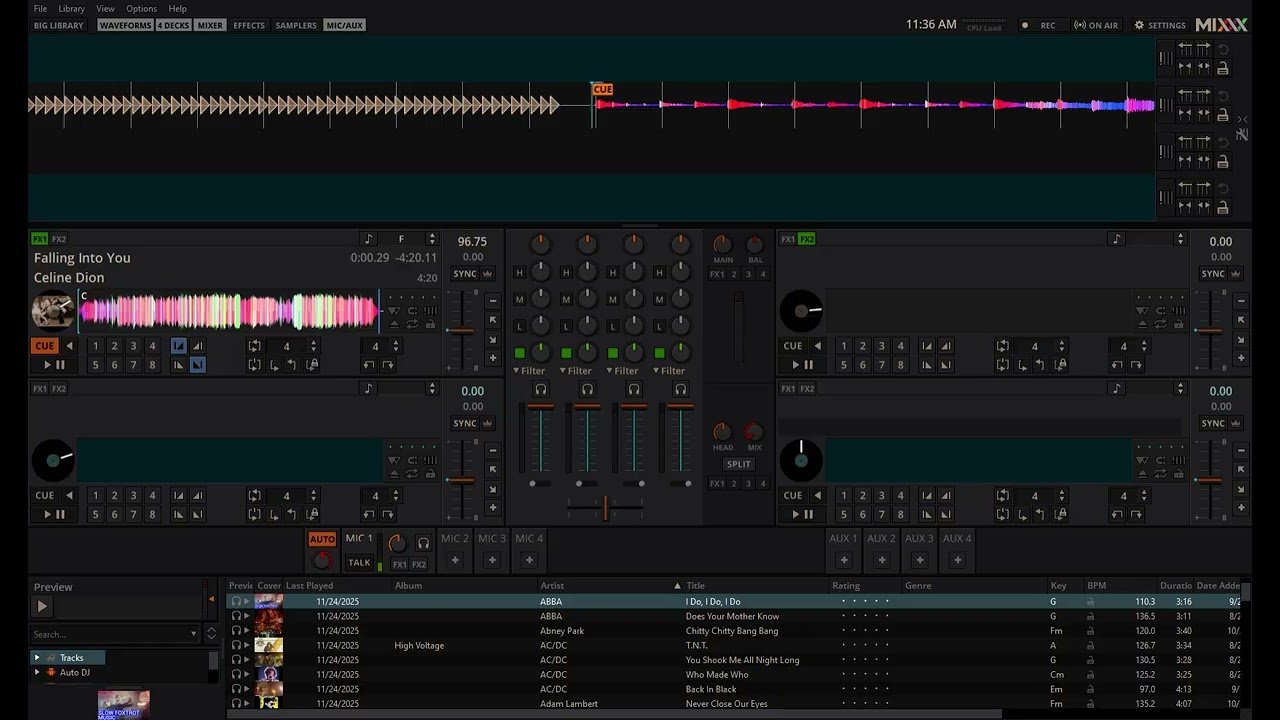The height and width of the screenshot is (720, 1280).
Task: Toggle the REC recording button
Action: pos(1039,25)
